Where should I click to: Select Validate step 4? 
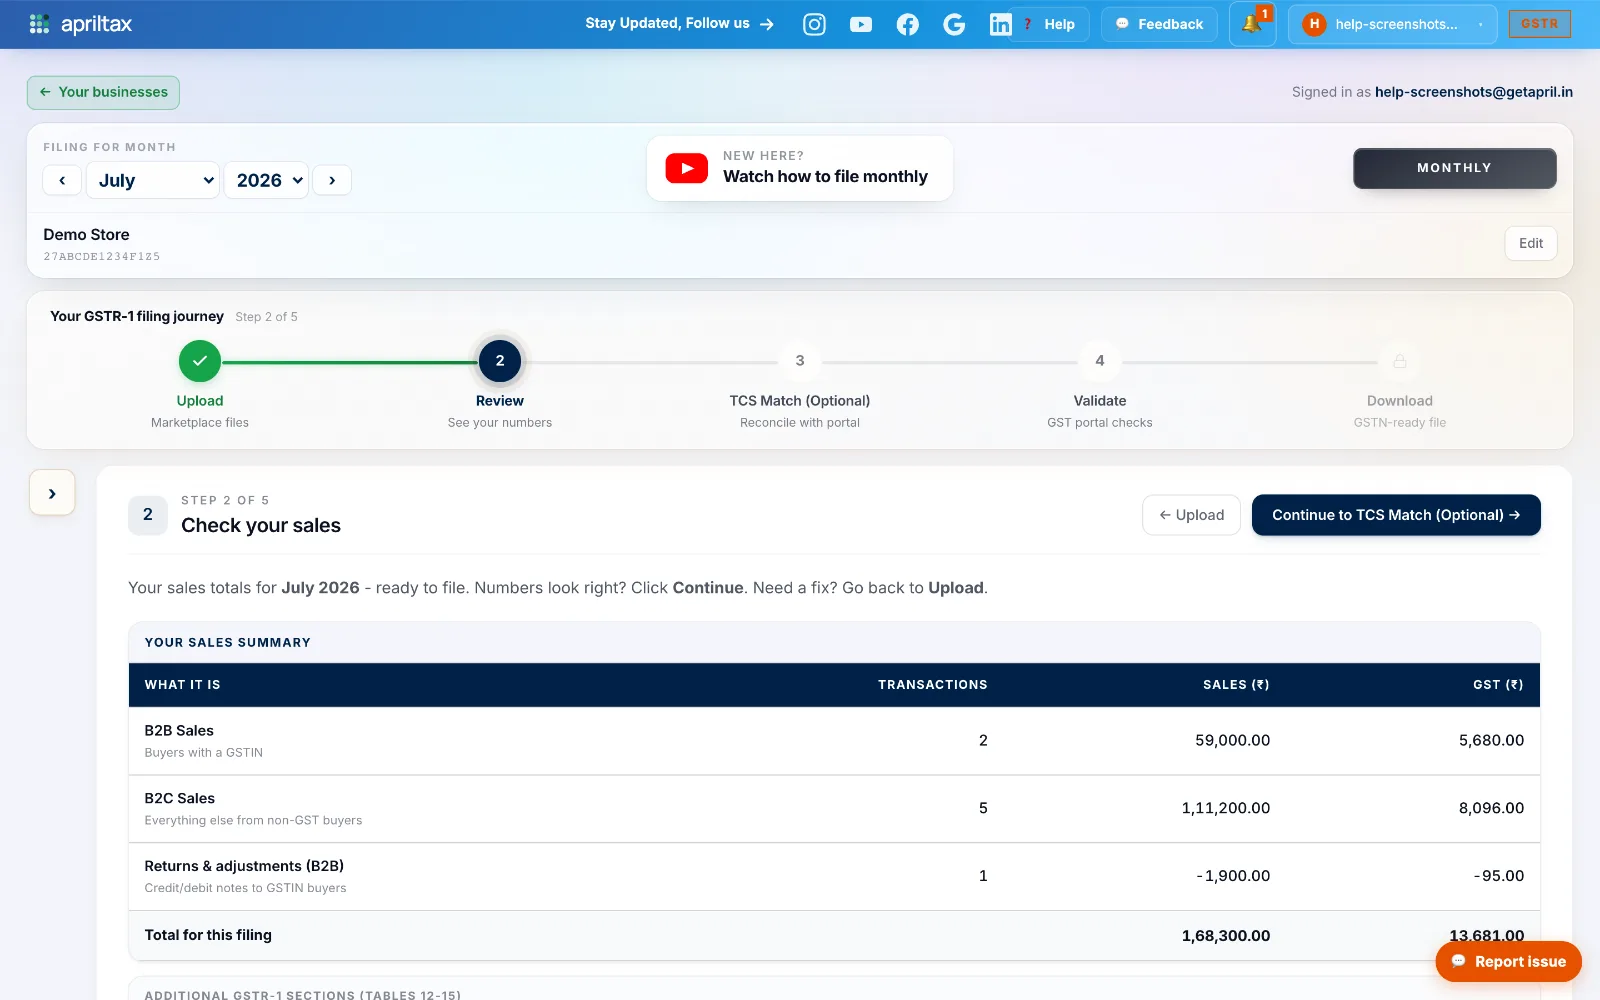[1100, 361]
